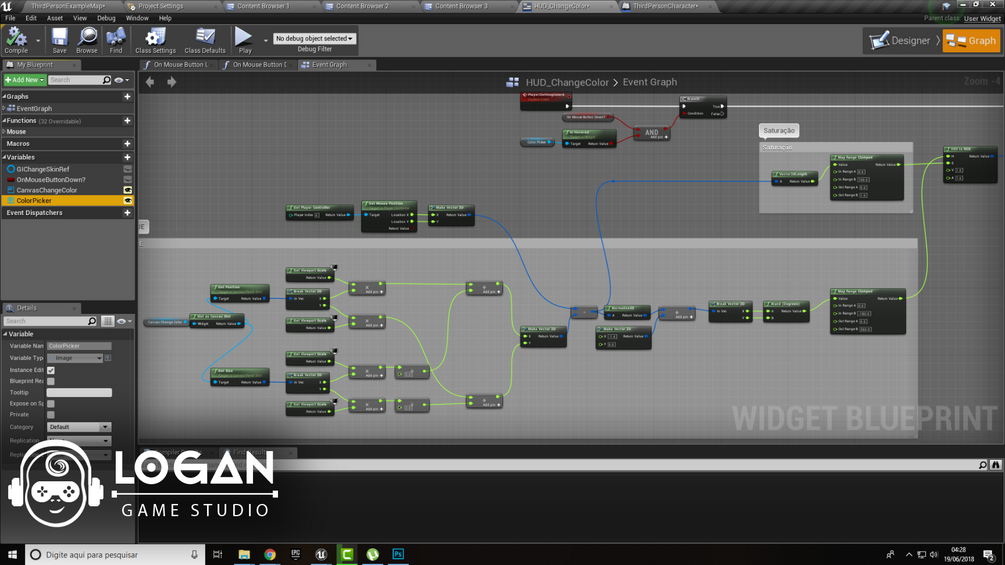
Task: Toggle Details property matrix view button
Action: [107, 321]
